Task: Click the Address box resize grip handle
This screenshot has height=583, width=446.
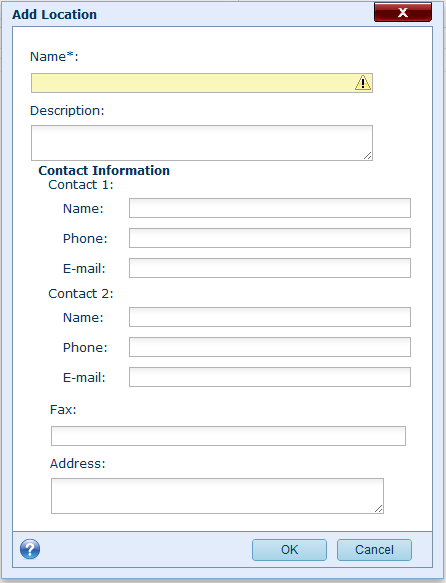Action: coord(379,509)
